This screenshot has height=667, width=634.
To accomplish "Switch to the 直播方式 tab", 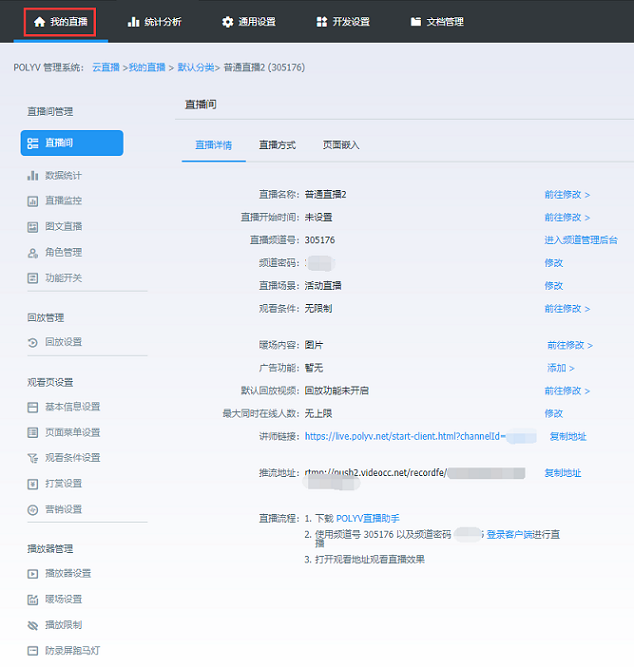I will tap(277, 145).
